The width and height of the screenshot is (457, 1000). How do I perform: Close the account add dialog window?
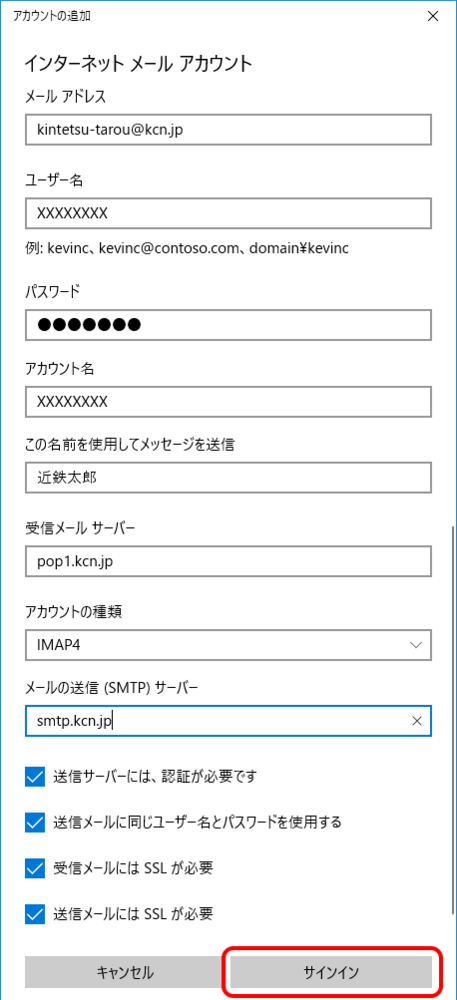(433, 17)
